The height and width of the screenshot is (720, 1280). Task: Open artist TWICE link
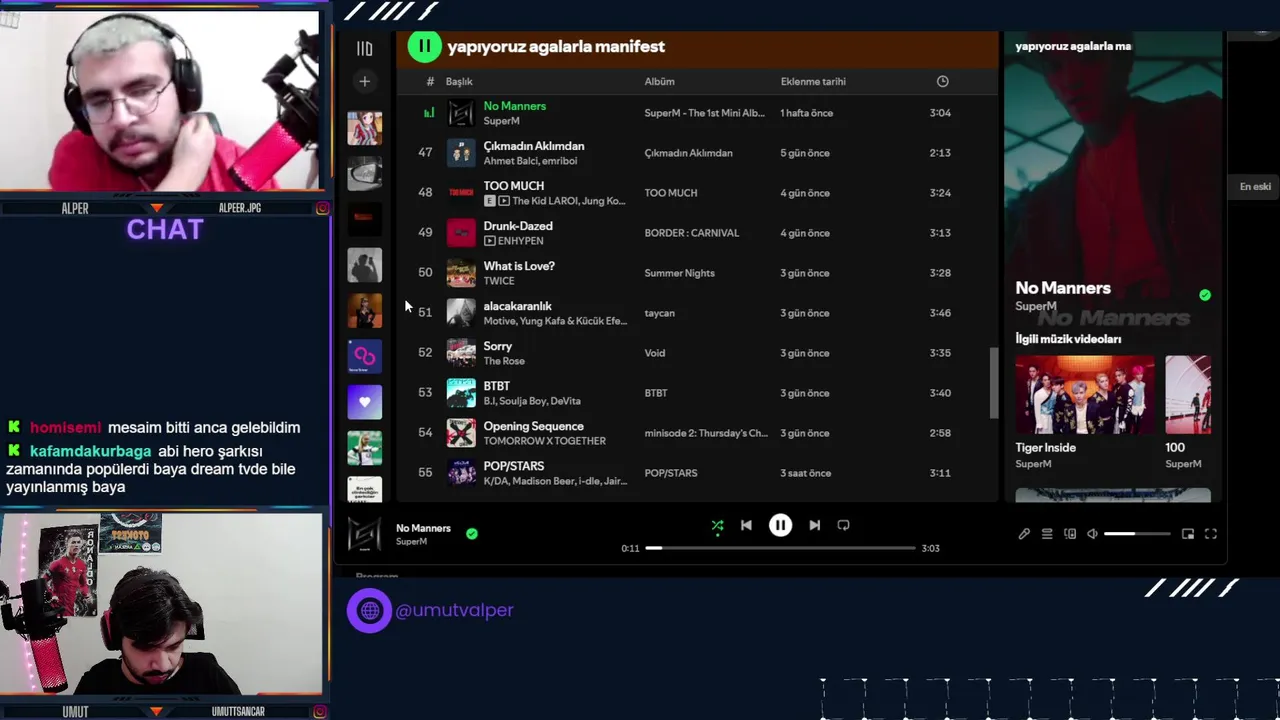499,281
